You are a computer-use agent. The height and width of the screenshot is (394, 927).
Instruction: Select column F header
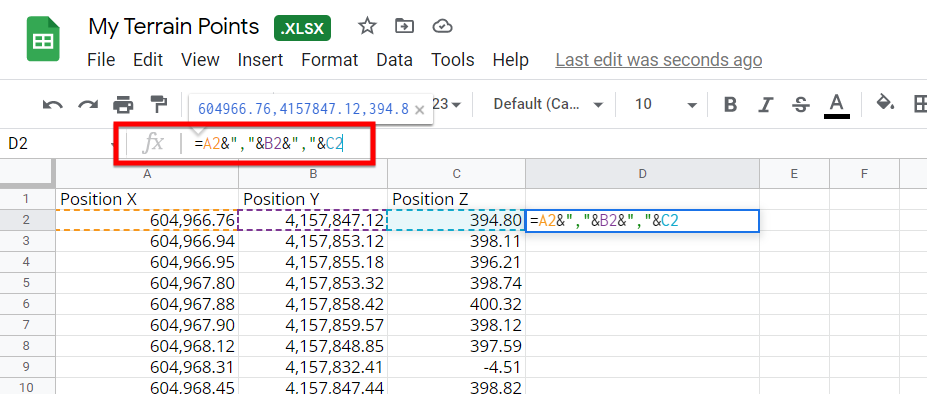coord(864,173)
